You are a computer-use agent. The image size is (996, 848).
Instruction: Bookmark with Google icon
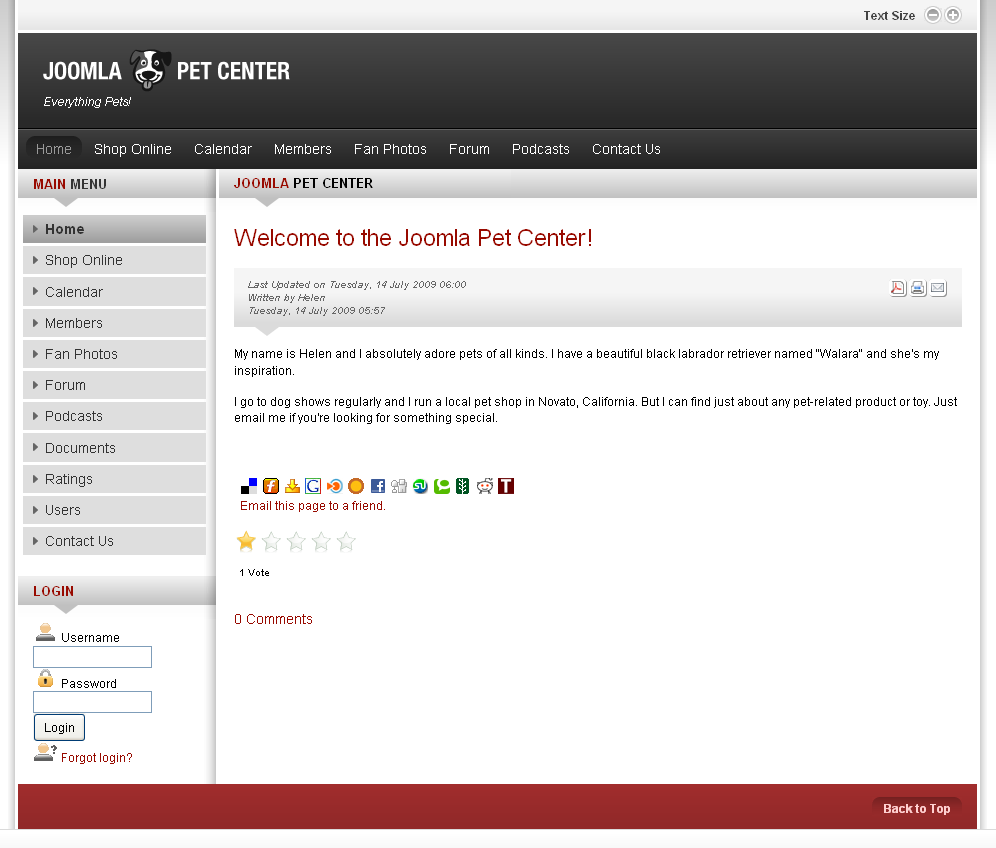[x=313, y=486]
